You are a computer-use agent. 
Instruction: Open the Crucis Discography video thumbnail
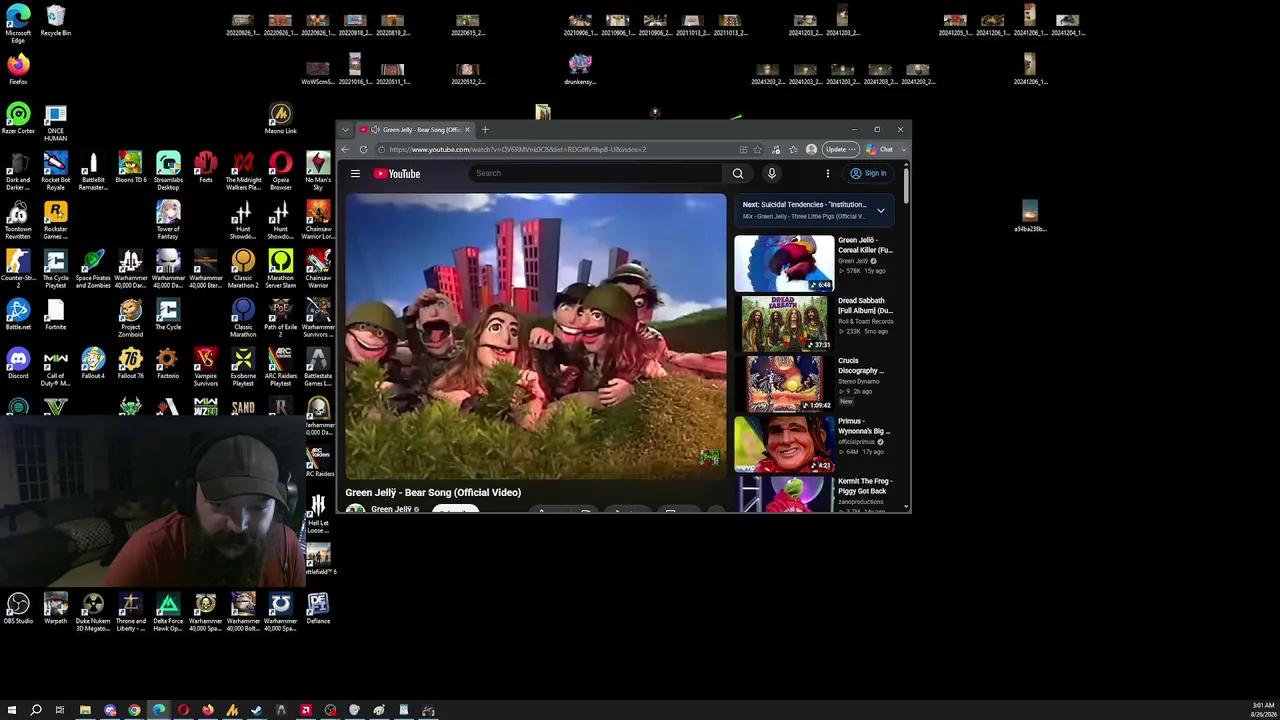pos(784,383)
